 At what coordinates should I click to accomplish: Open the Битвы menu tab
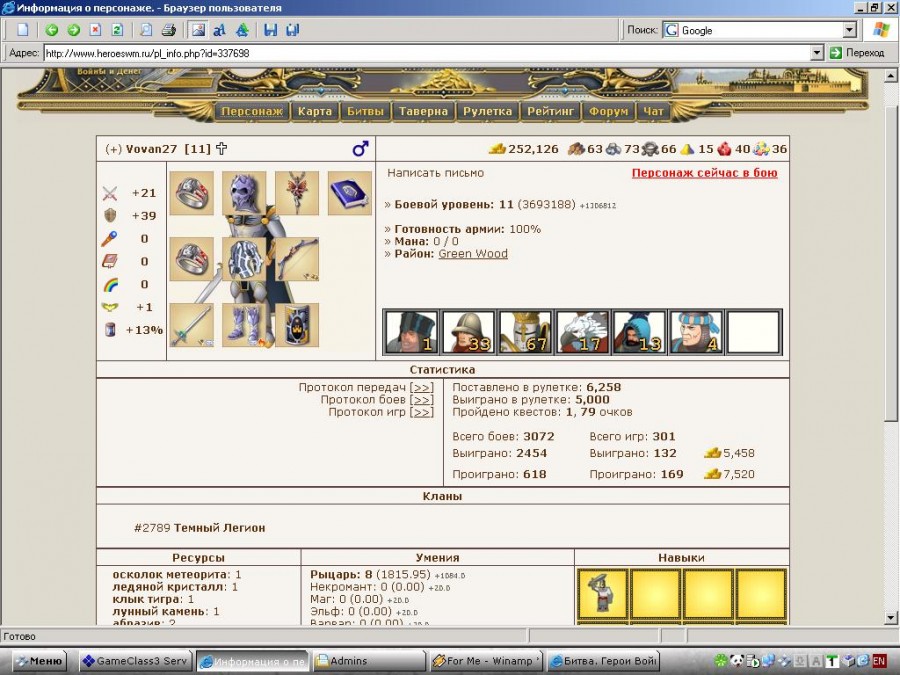tap(365, 111)
